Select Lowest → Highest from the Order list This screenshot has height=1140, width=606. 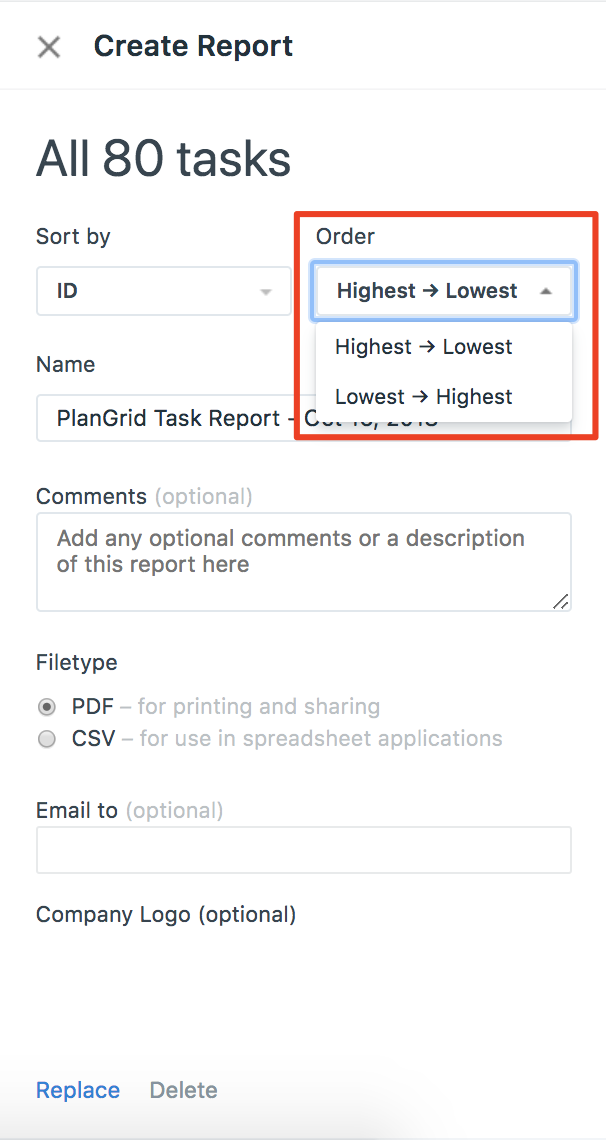click(x=421, y=397)
